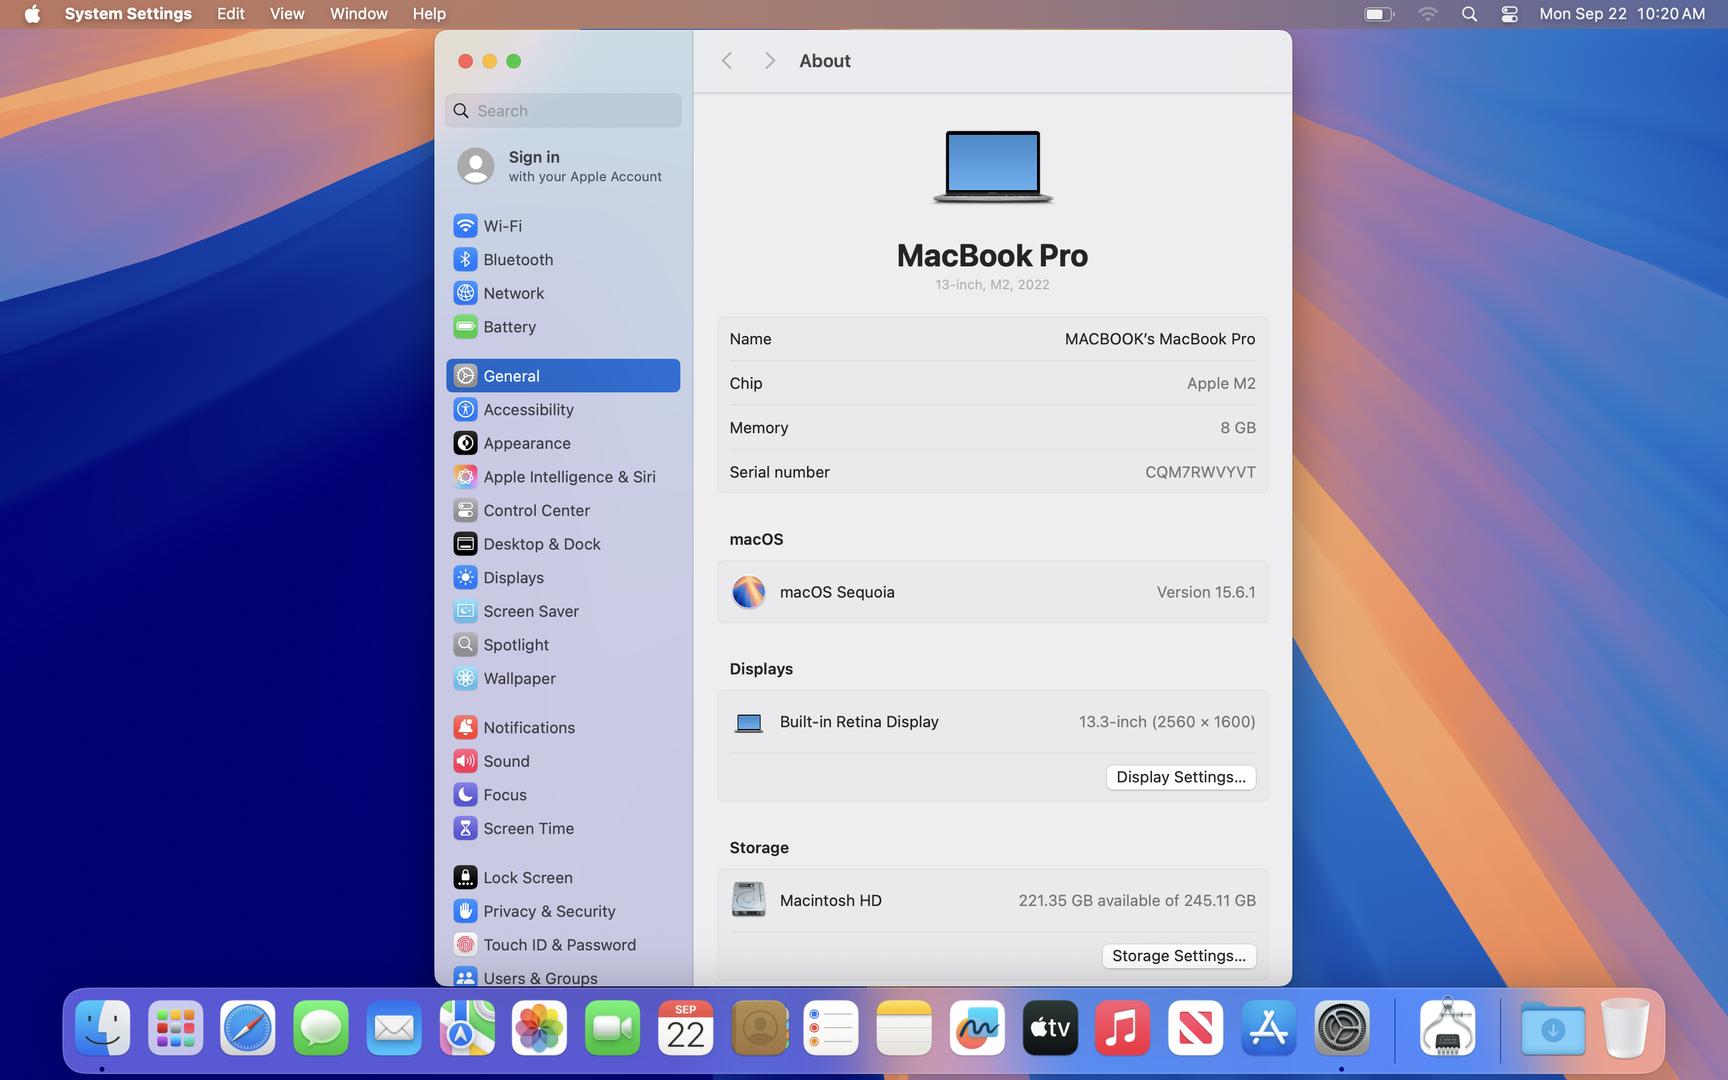The width and height of the screenshot is (1728, 1080).
Task: Open Bluetooth settings pane
Action: [x=563, y=260]
